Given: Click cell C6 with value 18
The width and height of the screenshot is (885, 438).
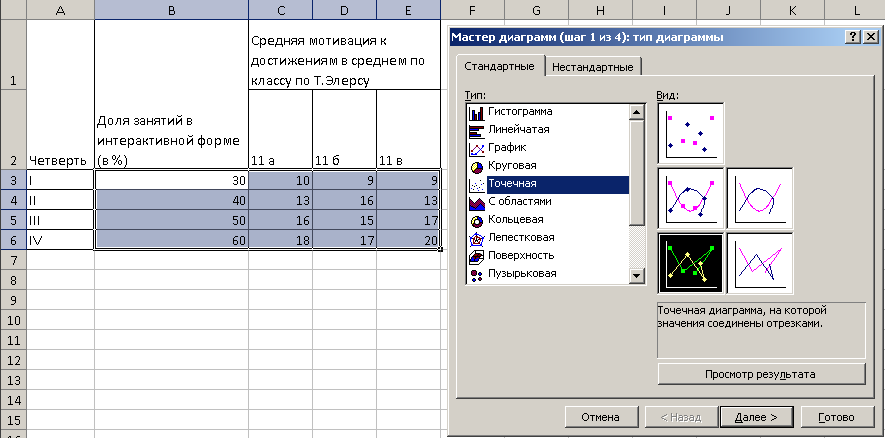Looking at the screenshot, I should coord(281,240).
